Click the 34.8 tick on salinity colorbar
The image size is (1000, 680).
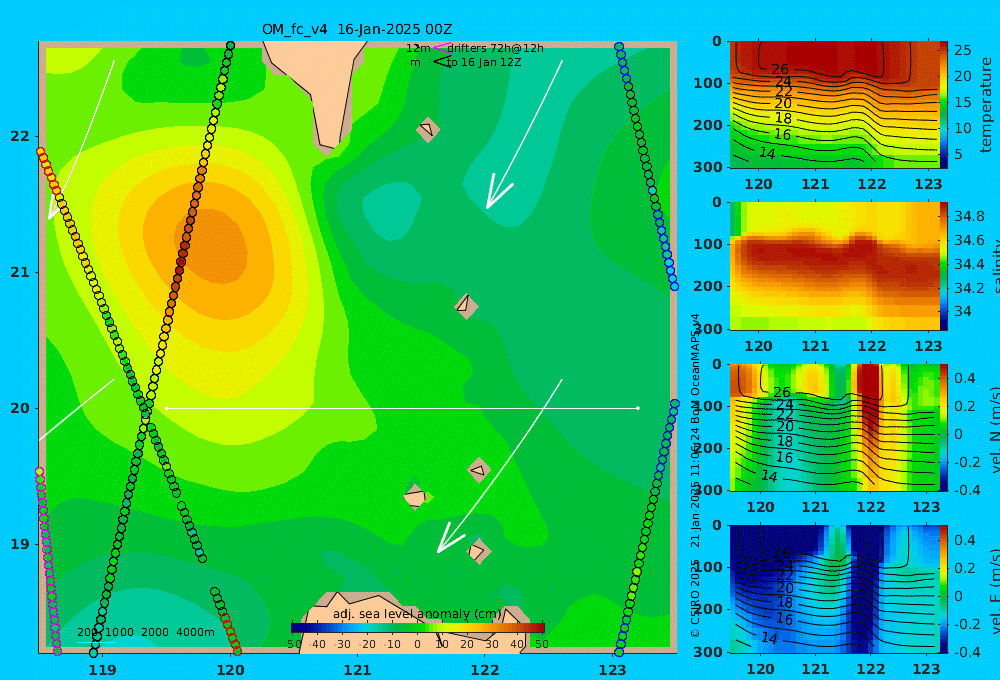pos(969,216)
